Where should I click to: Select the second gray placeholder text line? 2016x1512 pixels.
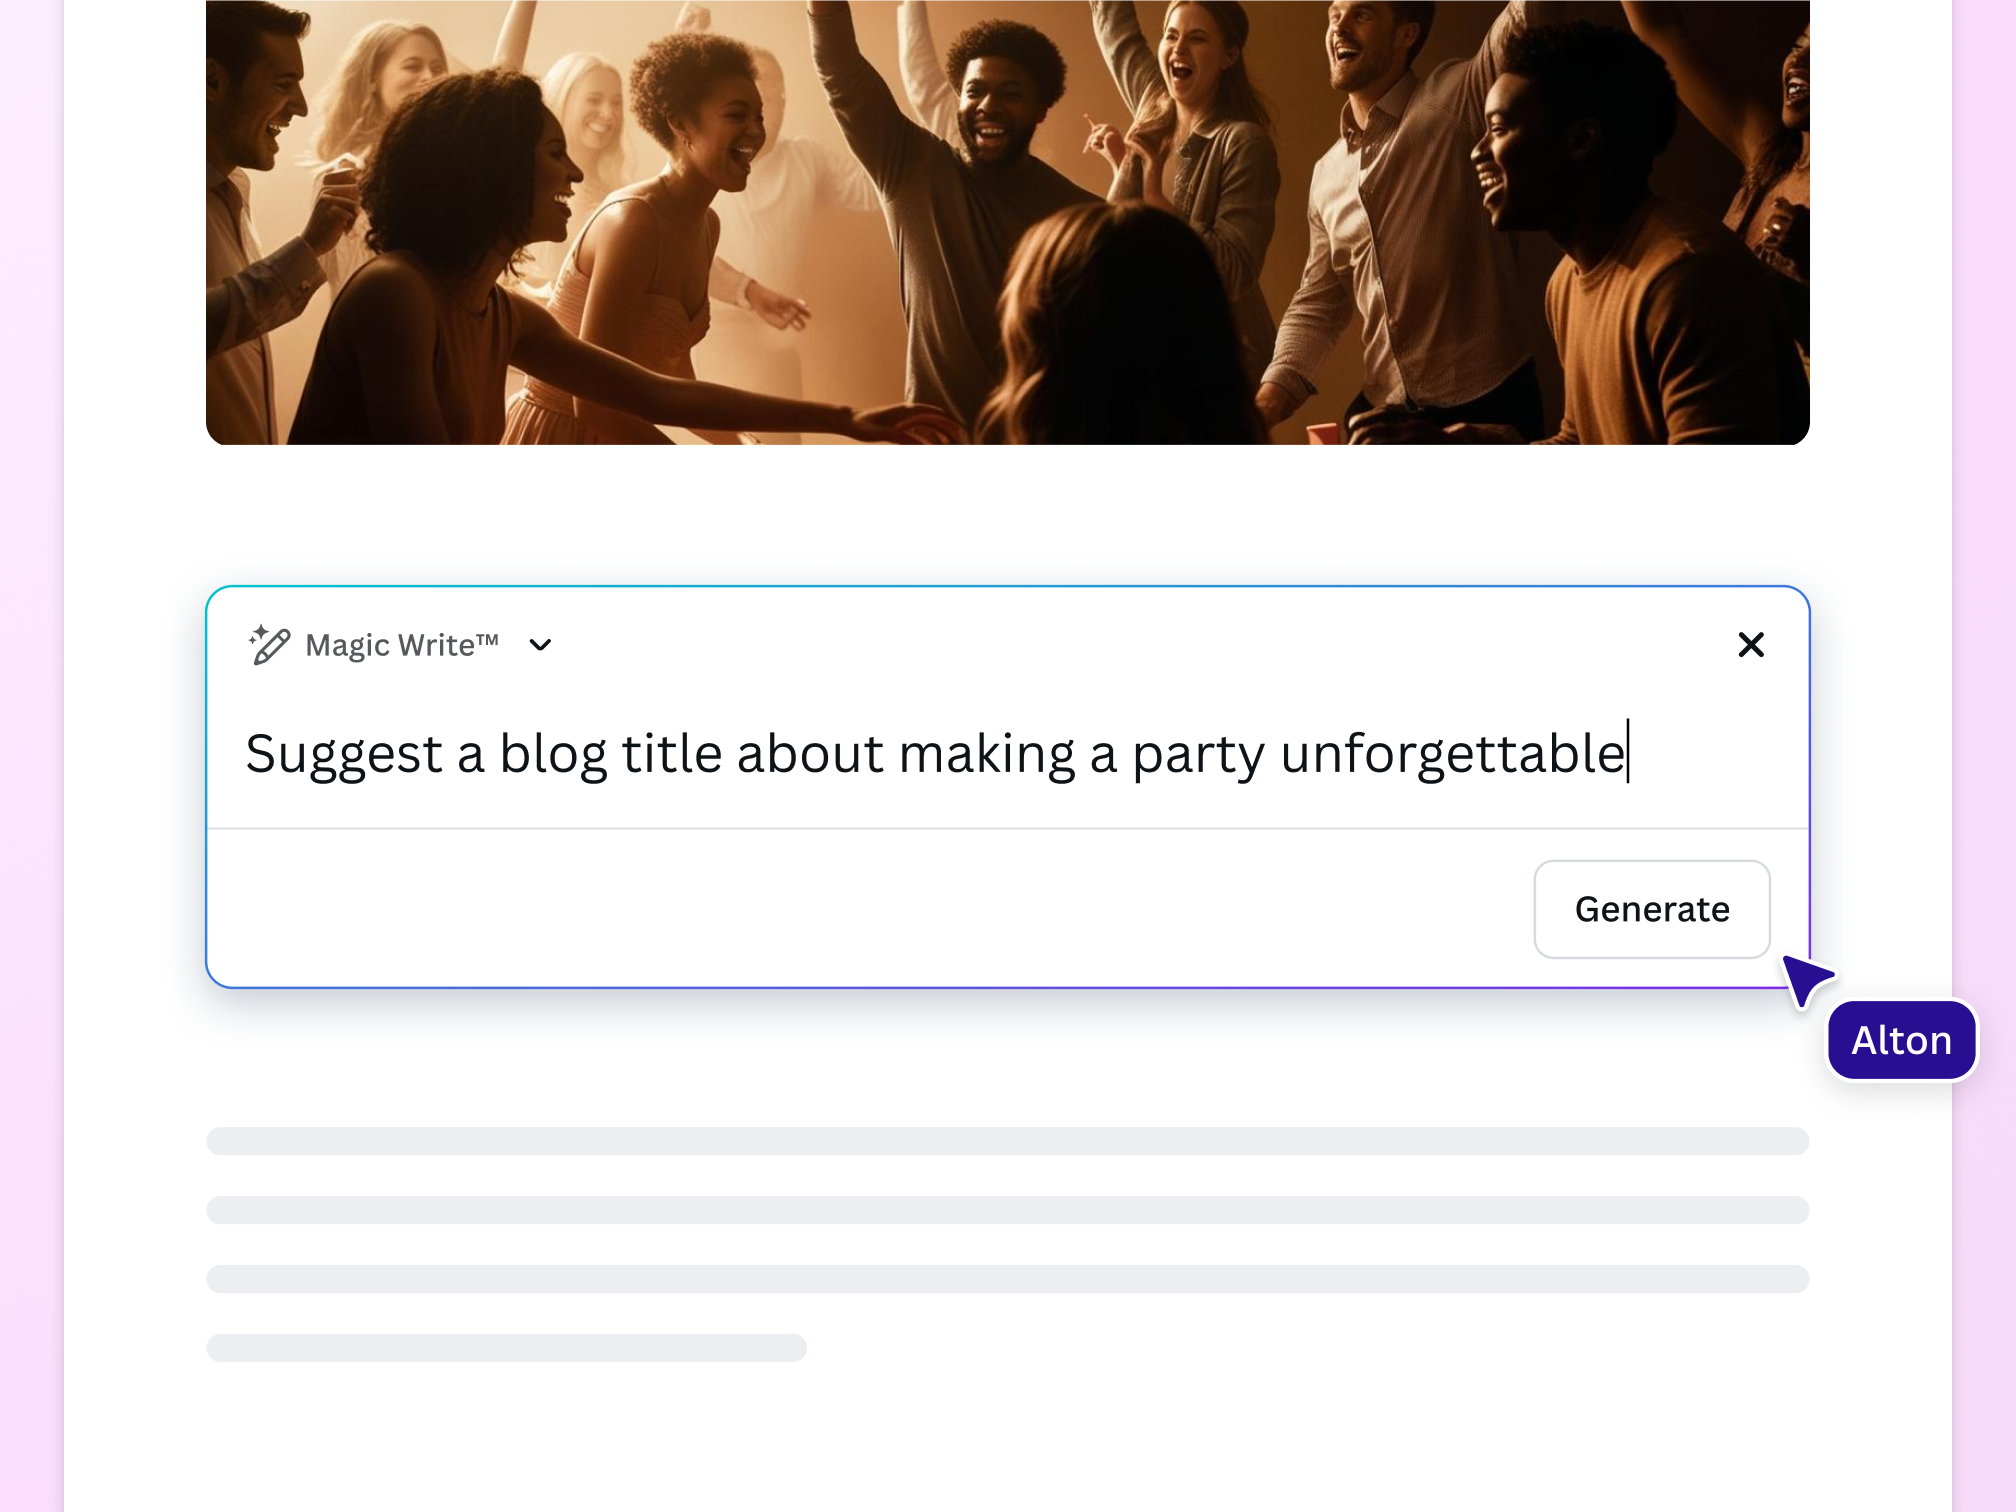click(x=1007, y=1210)
